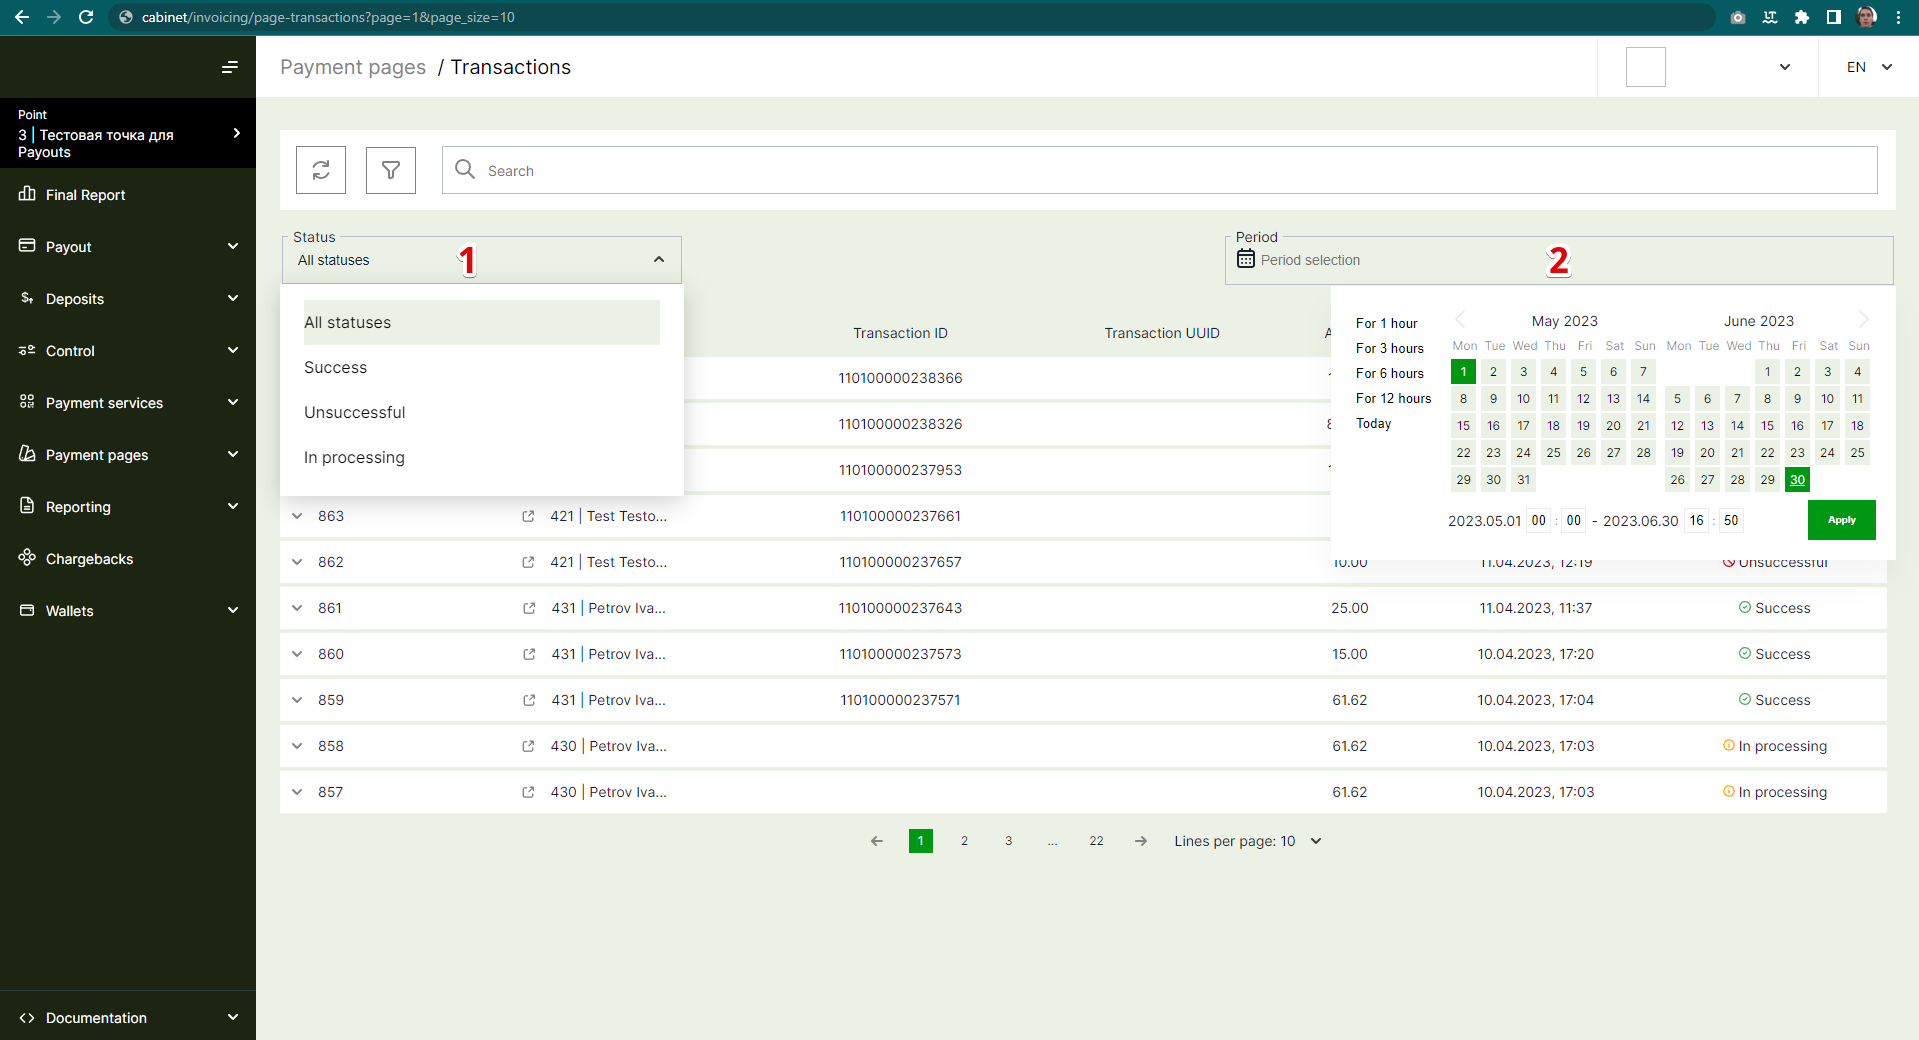Open external link icon for row 863
Screen dimensions: 1919x1040
pos(528,516)
